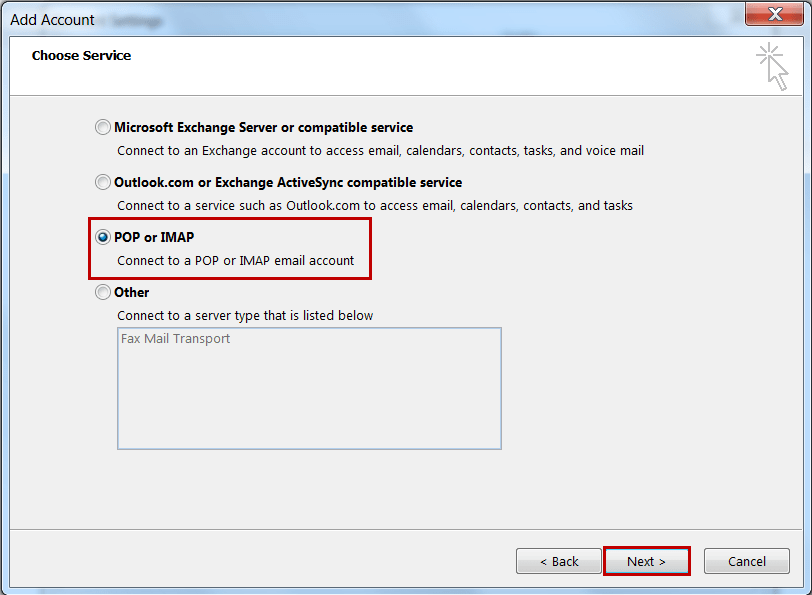
Task: Select Fax Mail Transport in the list
Action: pyautogui.click(x=176, y=338)
